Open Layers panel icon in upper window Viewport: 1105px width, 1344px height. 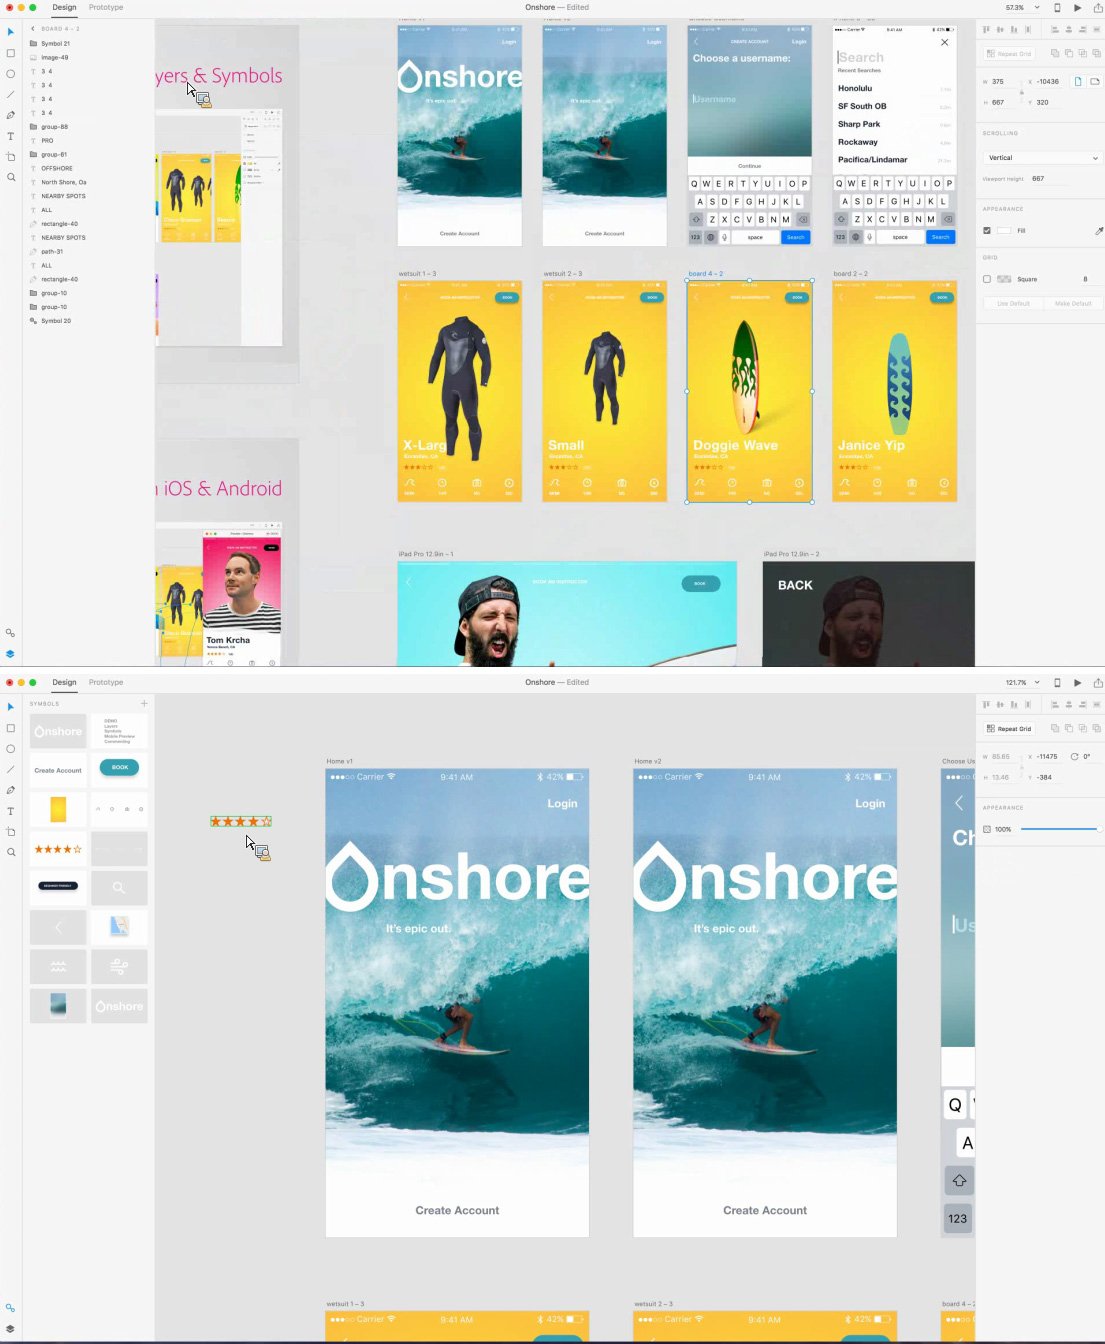click(10, 653)
